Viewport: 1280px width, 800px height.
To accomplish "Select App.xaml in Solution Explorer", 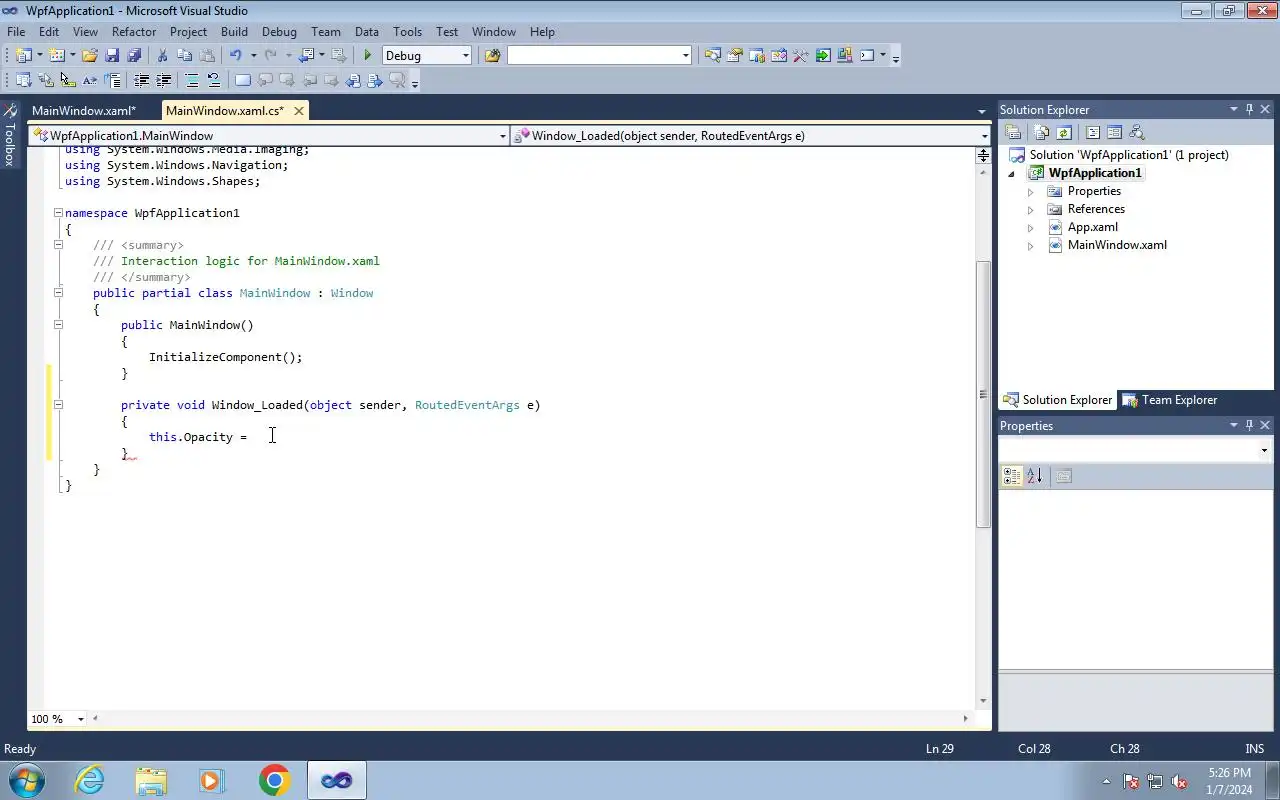I will [1092, 228].
